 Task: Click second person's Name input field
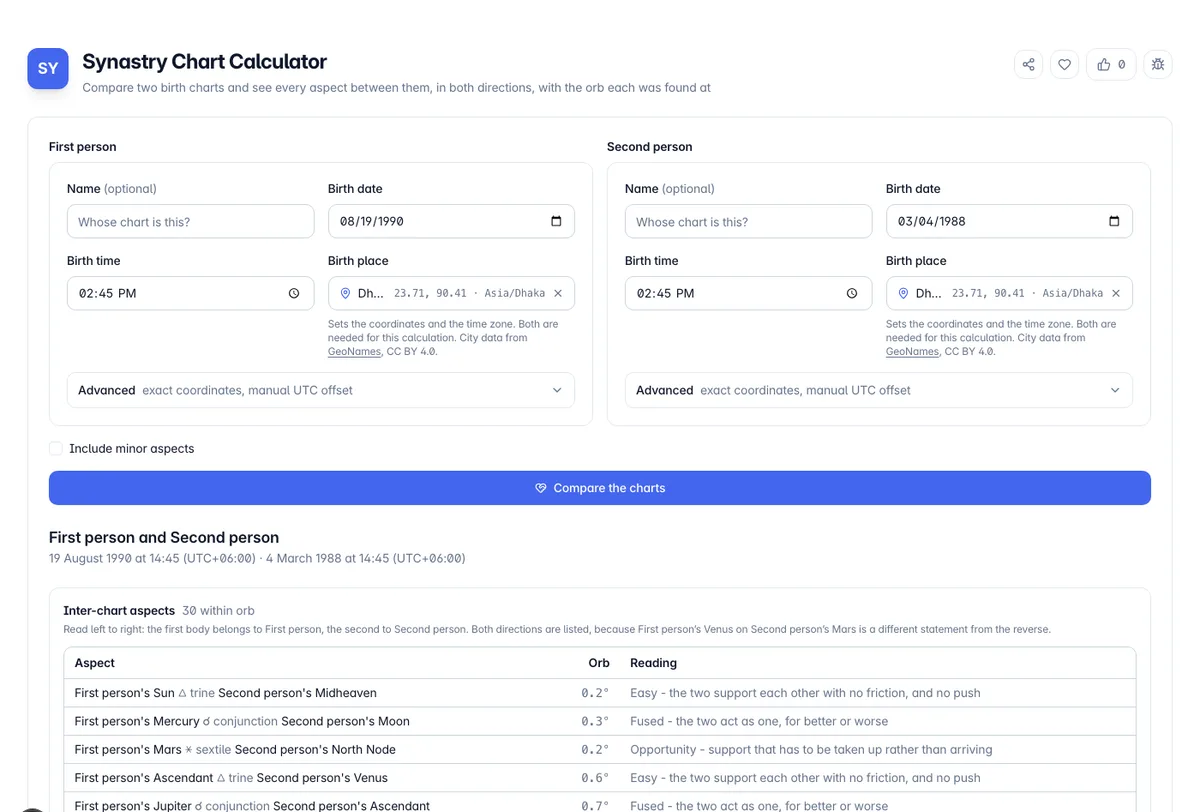(x=749, y=221)
